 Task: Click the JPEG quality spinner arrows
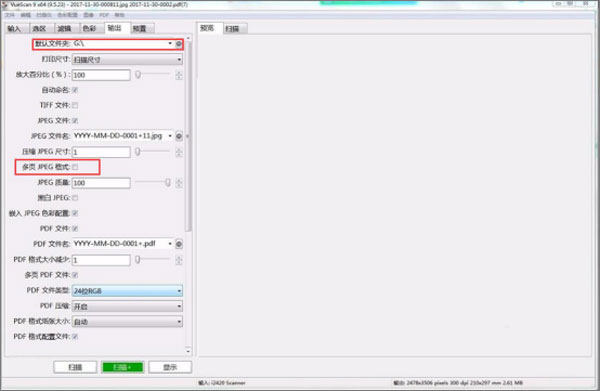point(179,183)
